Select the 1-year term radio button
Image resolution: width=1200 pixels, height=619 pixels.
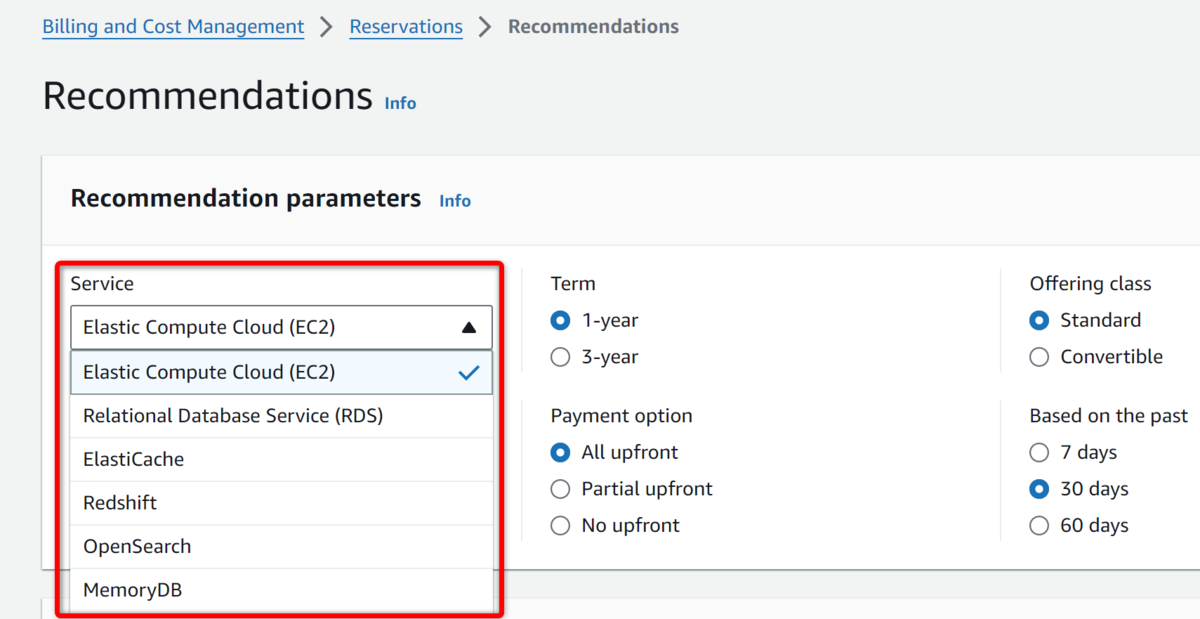561,321
